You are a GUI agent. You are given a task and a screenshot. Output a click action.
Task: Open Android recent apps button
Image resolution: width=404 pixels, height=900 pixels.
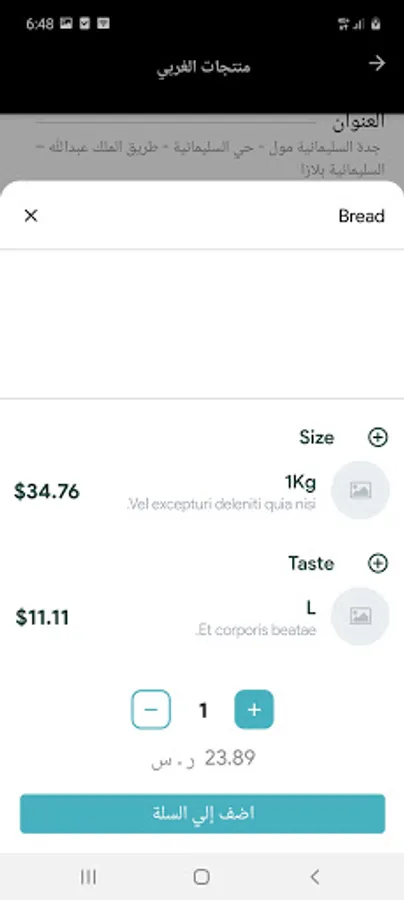pos(88,876)
